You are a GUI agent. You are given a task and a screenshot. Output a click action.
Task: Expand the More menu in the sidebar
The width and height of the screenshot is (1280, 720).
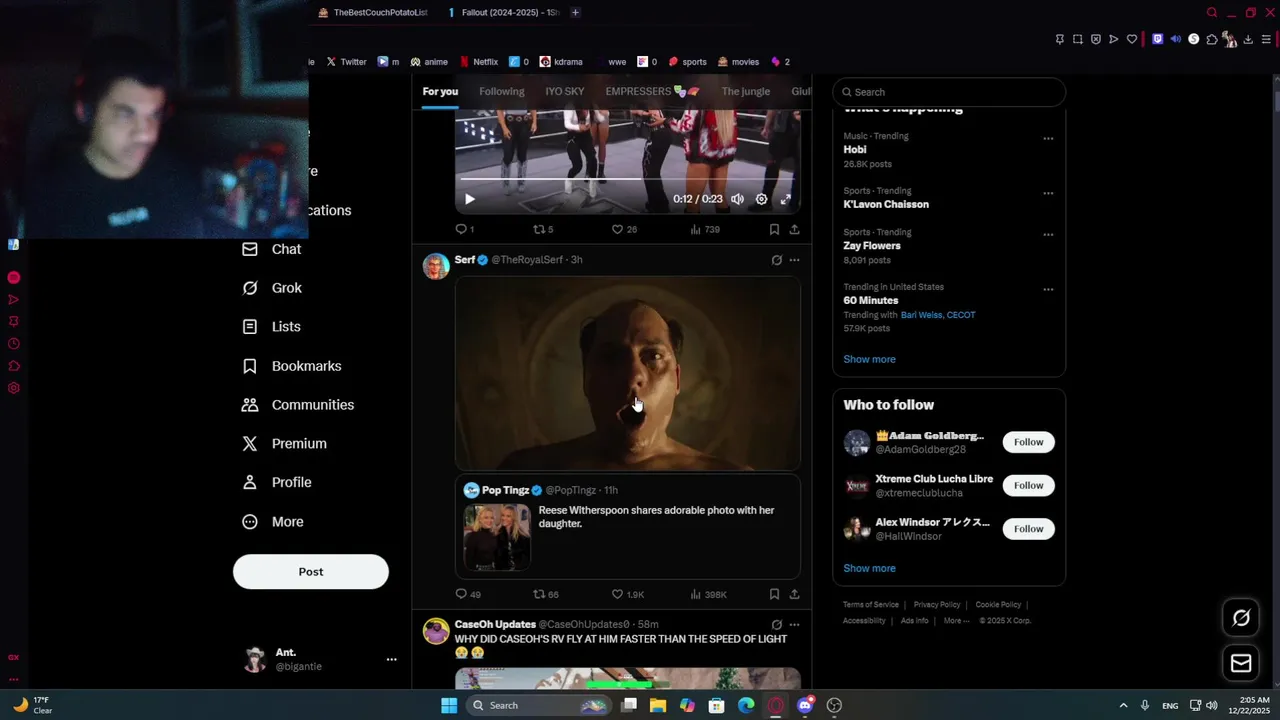273,522
